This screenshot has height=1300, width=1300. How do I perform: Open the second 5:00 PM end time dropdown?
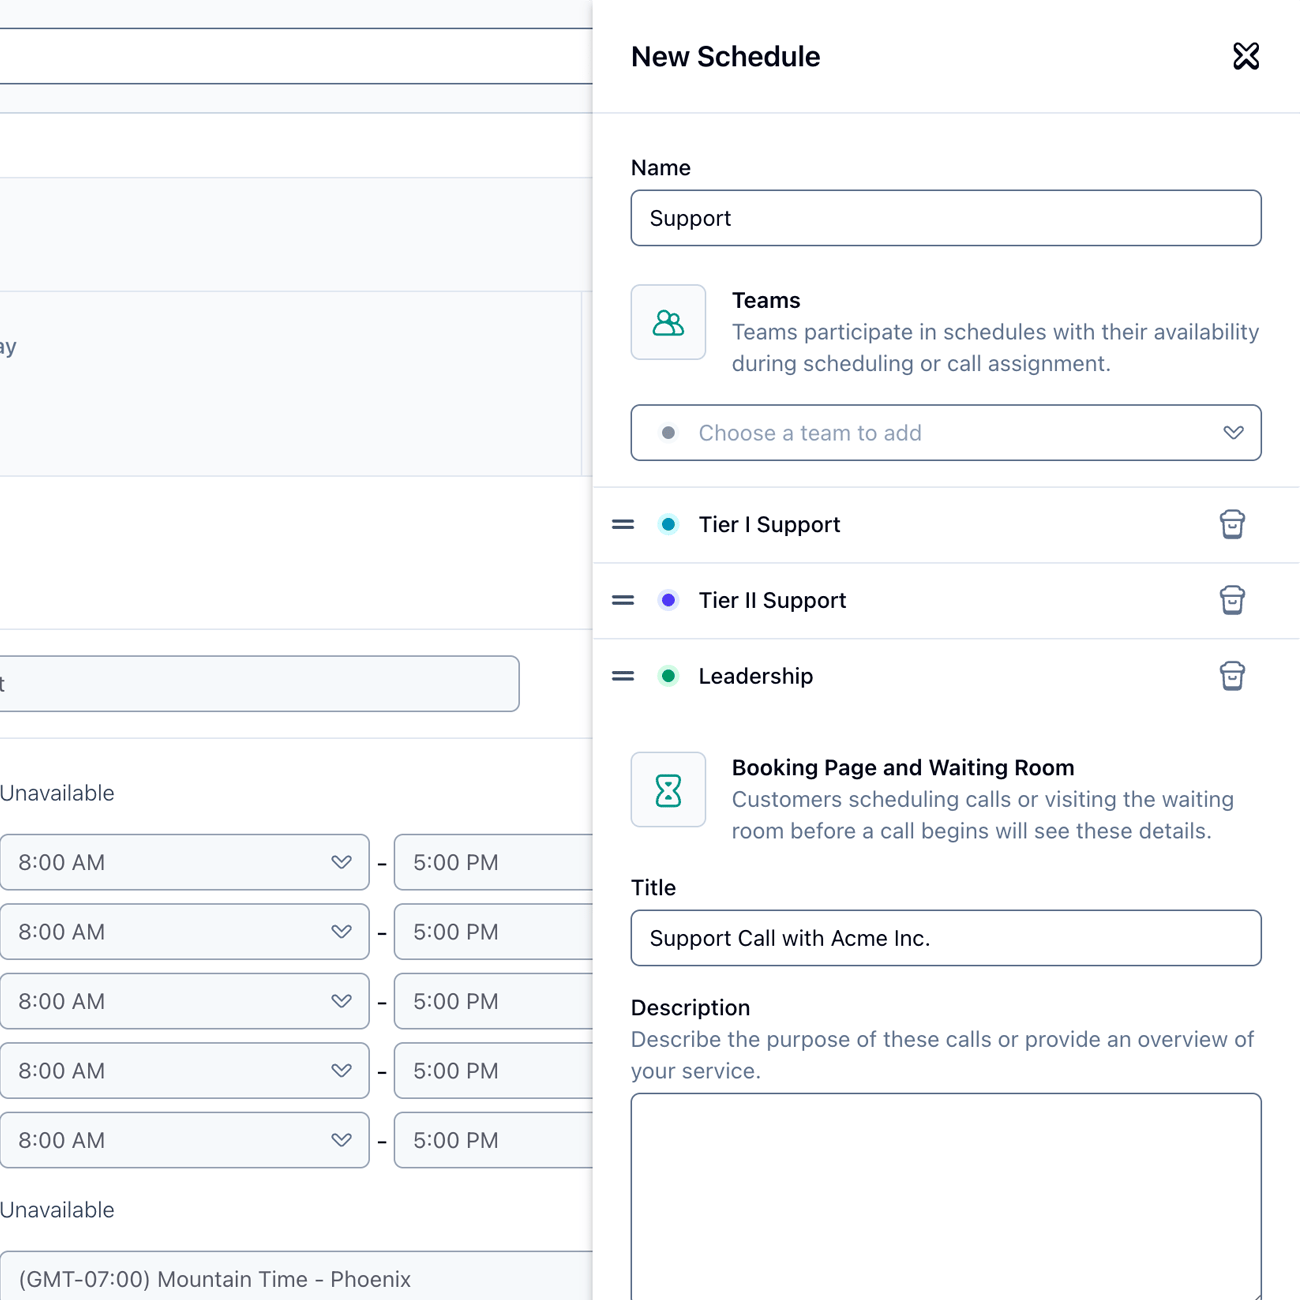coord(493,932)
